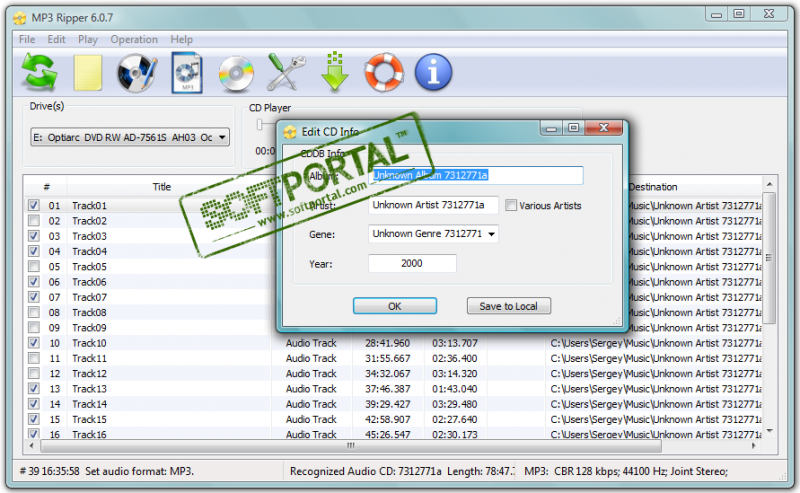Screen dimensions: 800x493
Task: Click the horizontal scrollbar of track list
Action: click(x=351, y=446)
